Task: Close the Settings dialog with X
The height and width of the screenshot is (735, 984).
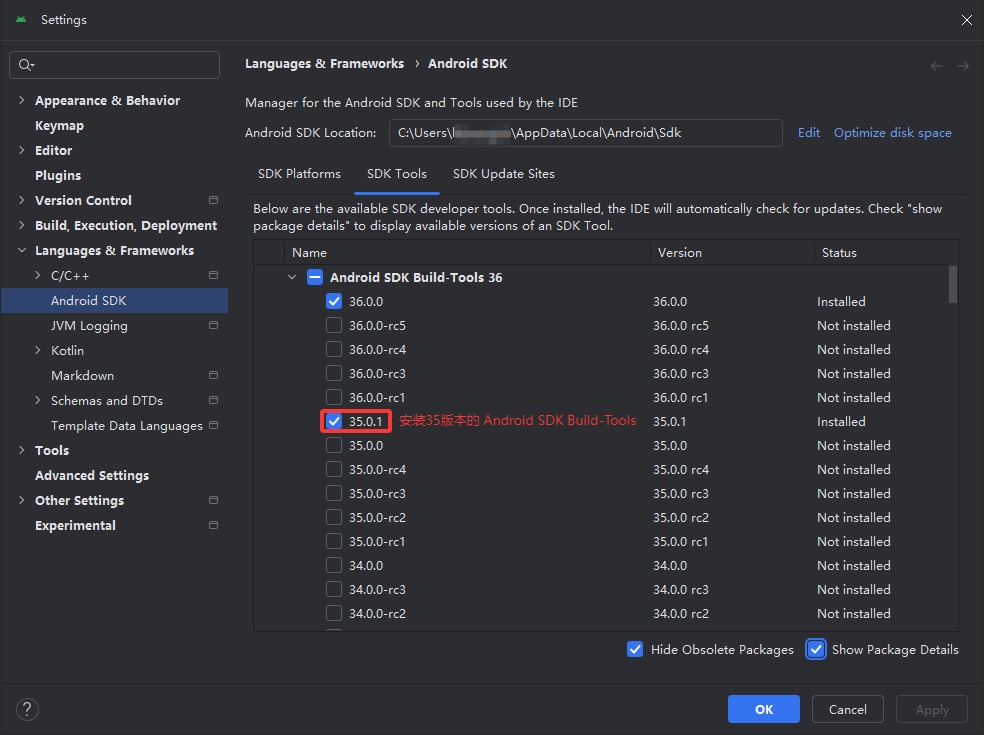Action: click(x=966, y=20)
